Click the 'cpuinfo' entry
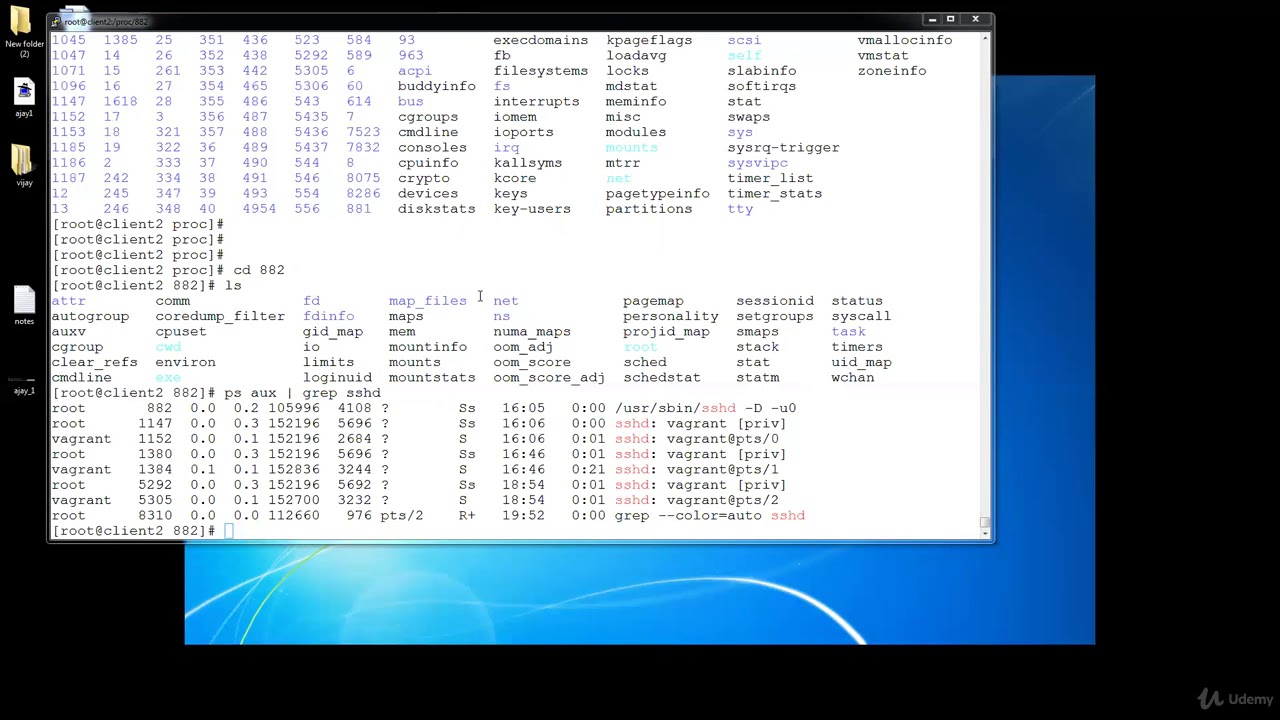The width and height of the screenshot is (1280, 720). 428,163
